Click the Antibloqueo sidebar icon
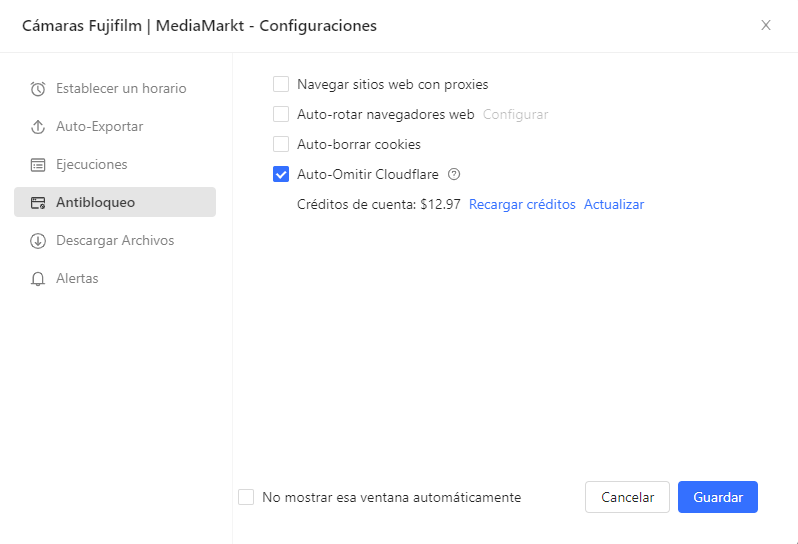798x544 pixels. click(x=38, y=203)
